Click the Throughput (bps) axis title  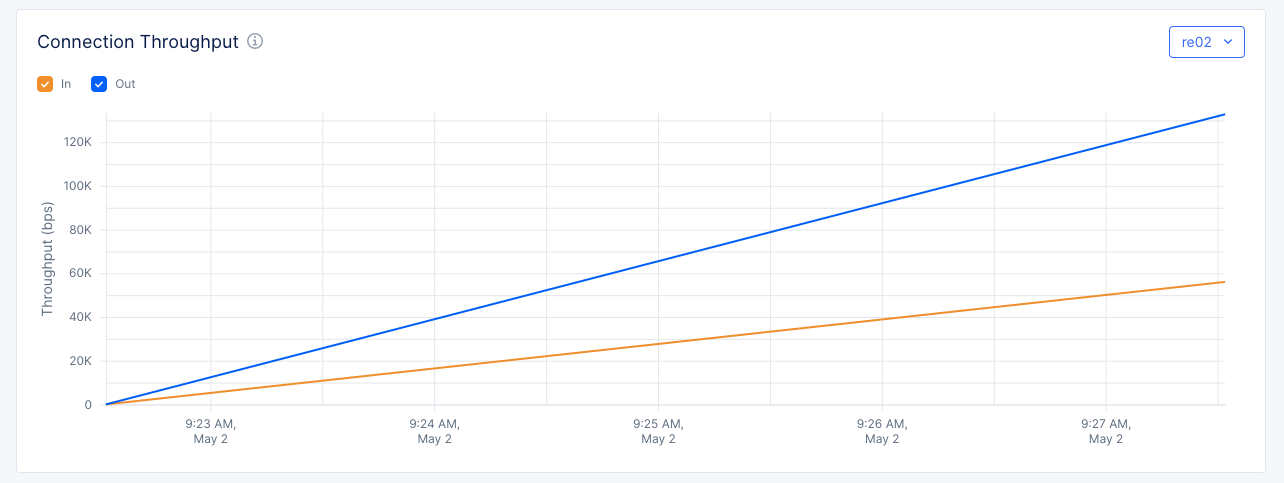click(x=47, y=259)
